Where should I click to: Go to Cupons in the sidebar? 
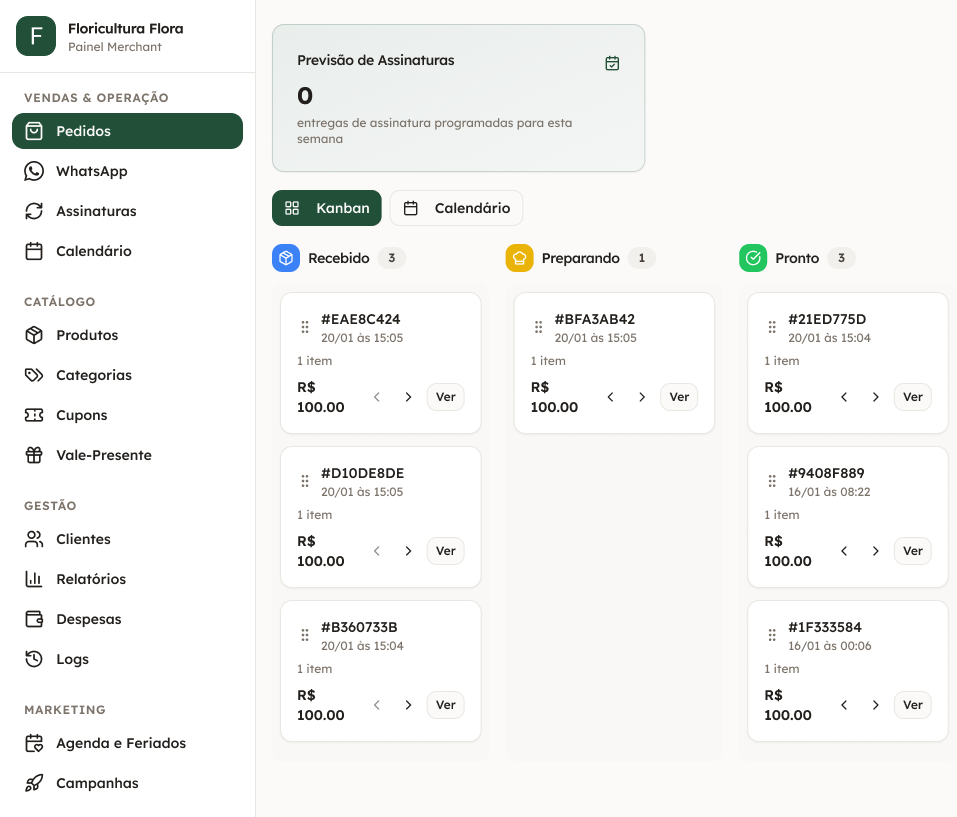pos(81,415)
